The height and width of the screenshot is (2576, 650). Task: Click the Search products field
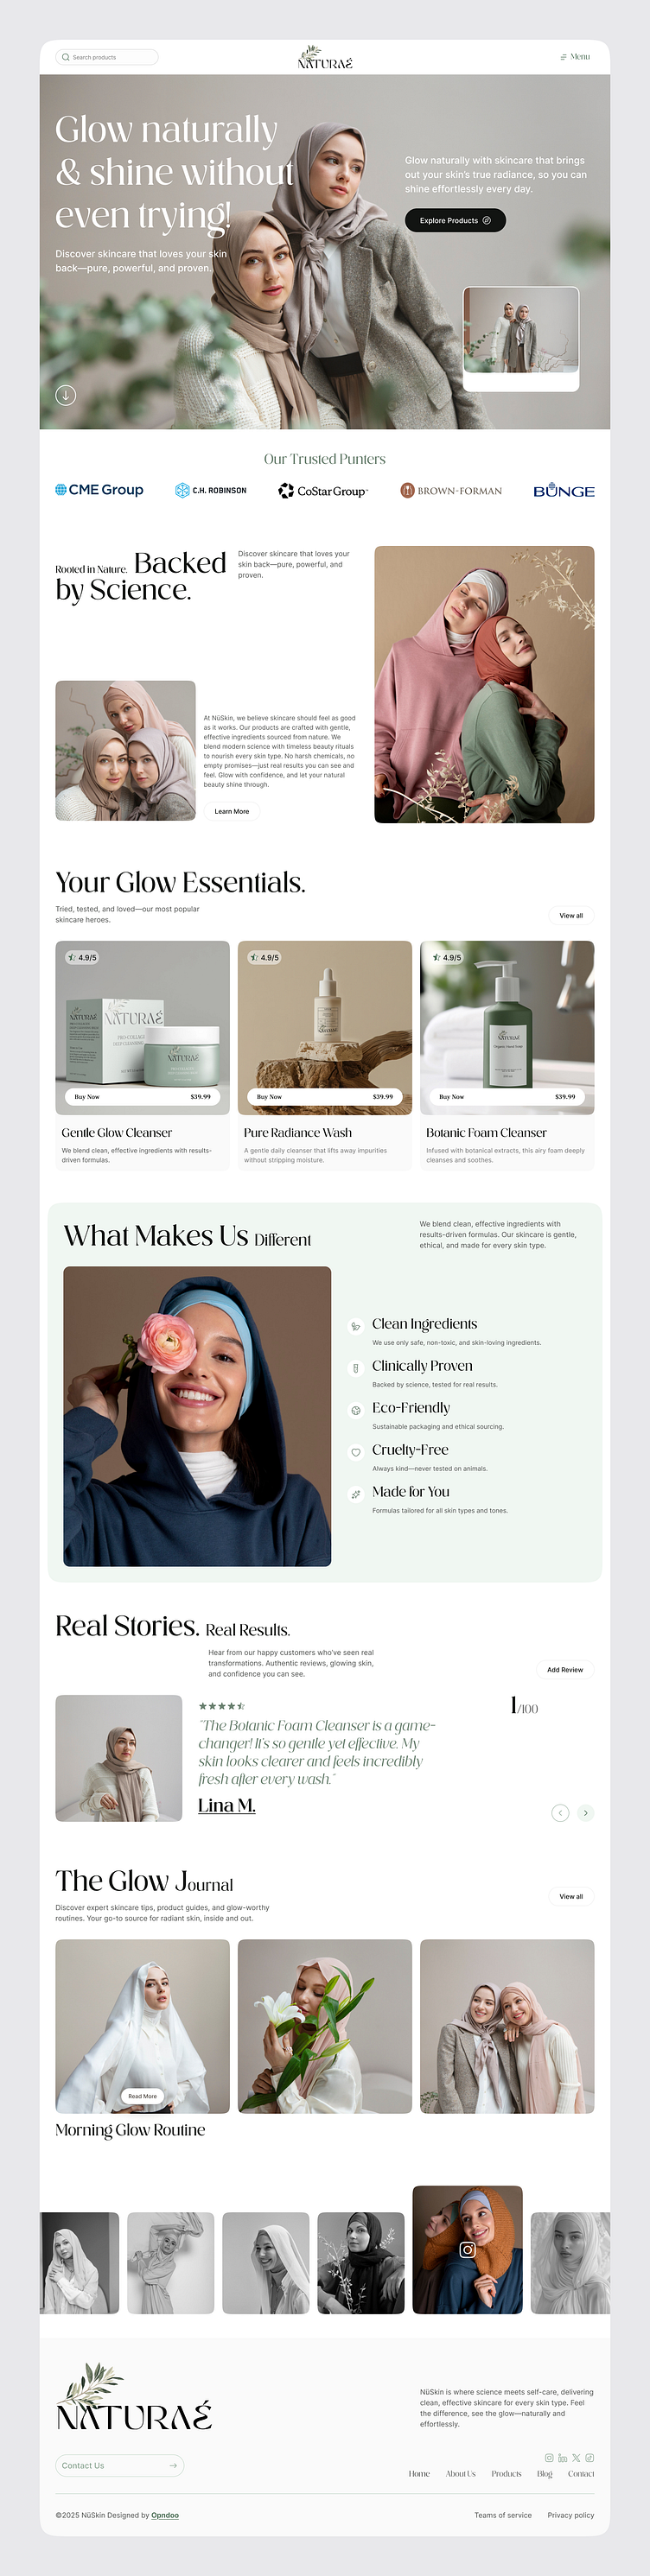tap(107, 57)
